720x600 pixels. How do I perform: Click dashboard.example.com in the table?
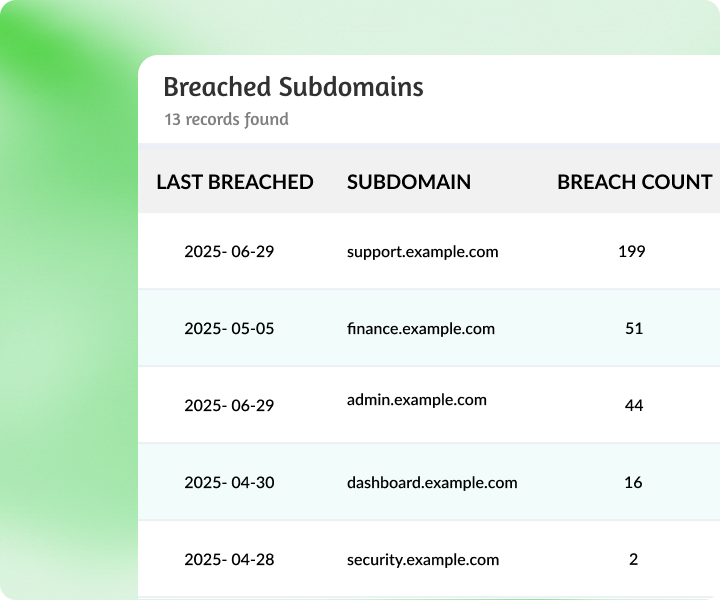[x=432, y=482]
